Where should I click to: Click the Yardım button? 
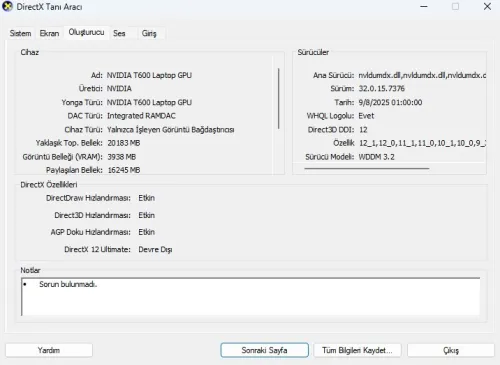coord(49,350)
